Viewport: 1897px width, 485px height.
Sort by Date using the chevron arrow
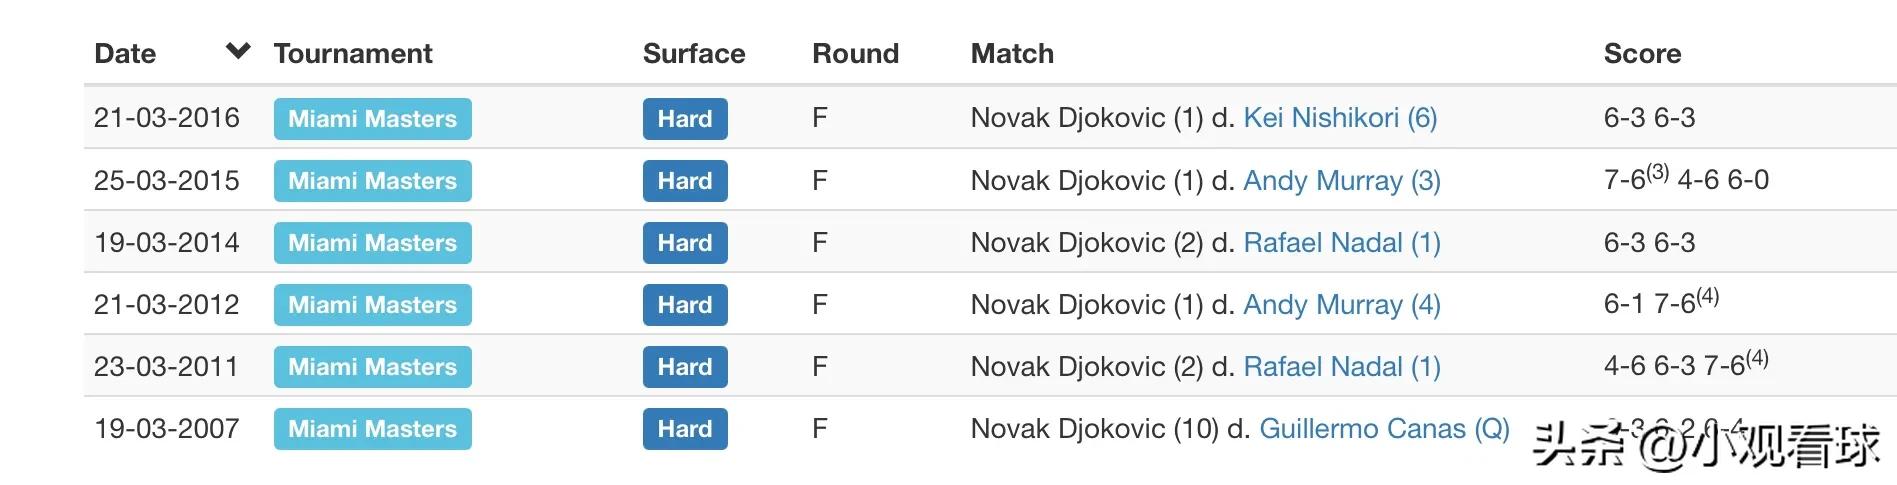(x=238, y=51)
